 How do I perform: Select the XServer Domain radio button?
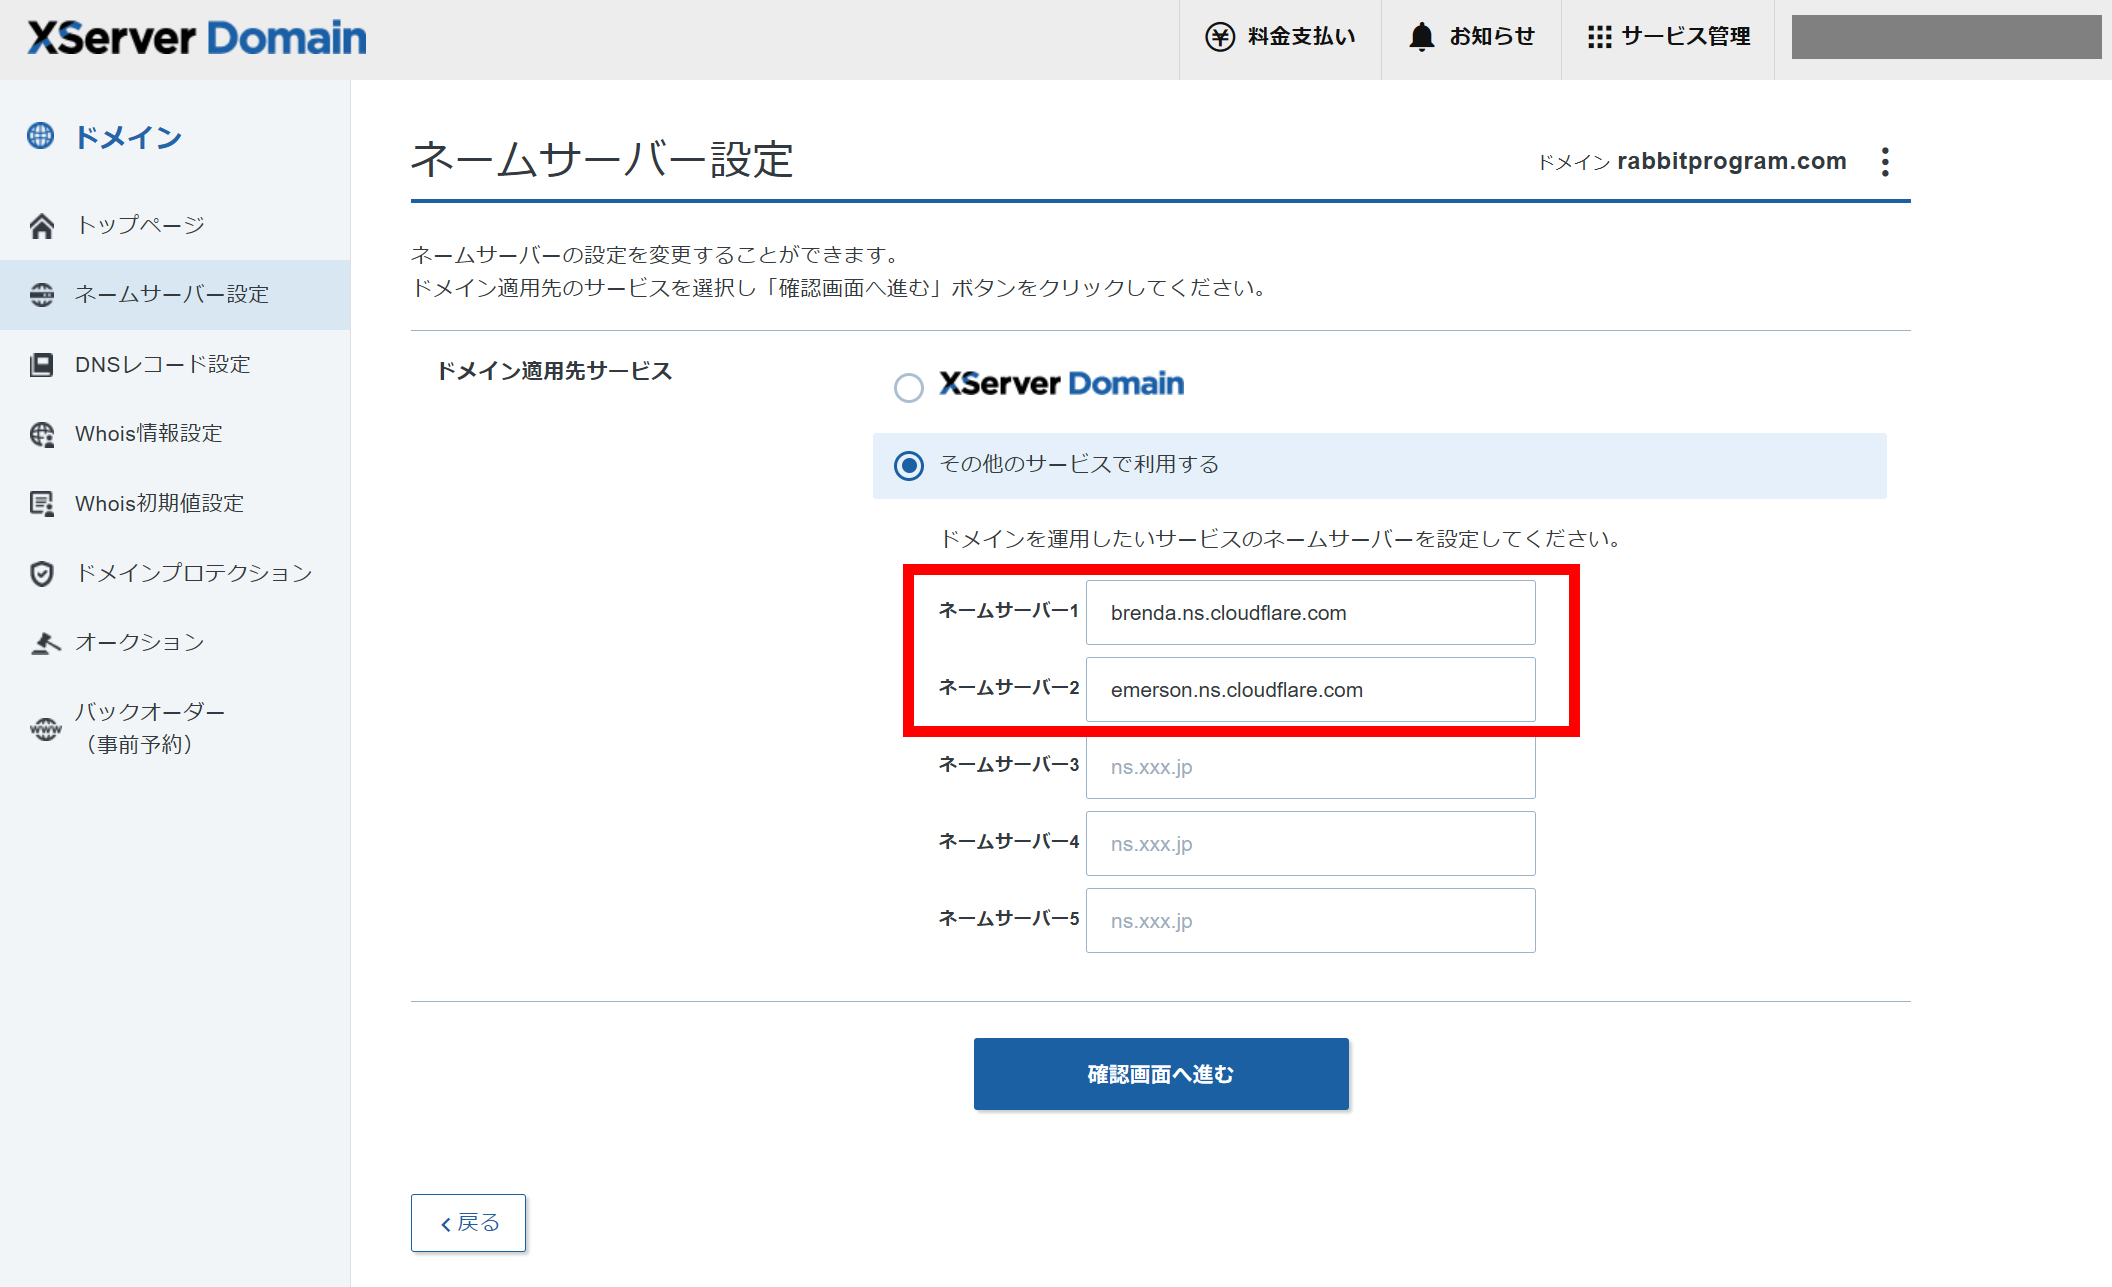[908, 387]
